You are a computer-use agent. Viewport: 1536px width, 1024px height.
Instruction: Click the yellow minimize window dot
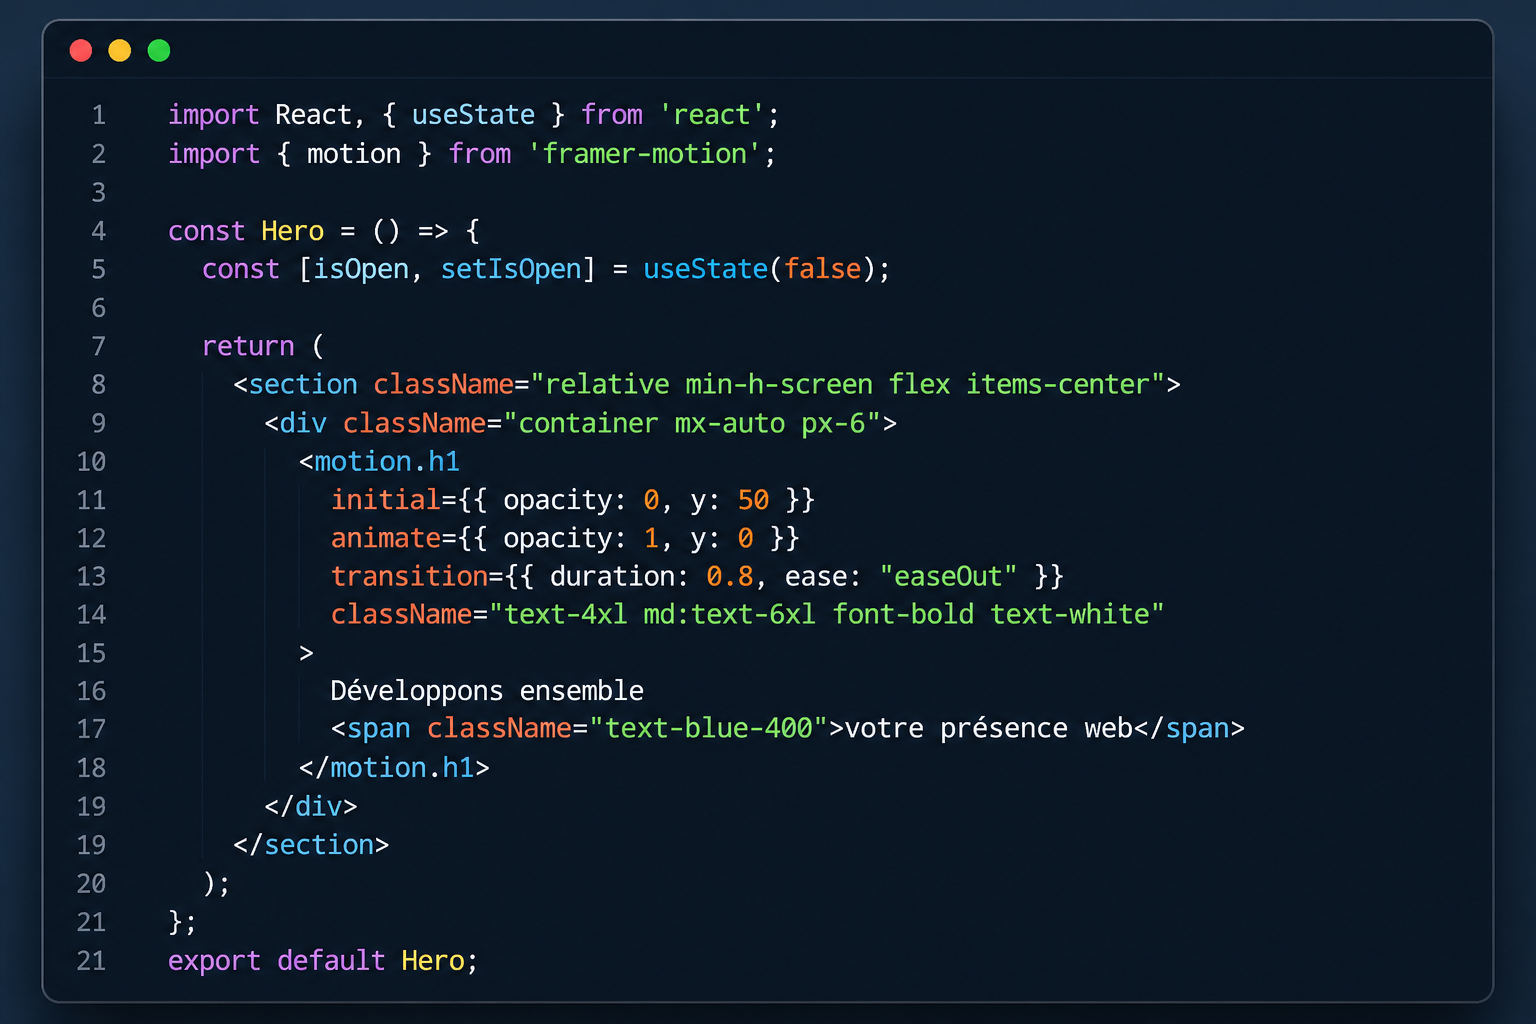pyautogui.click(x=120, y=50)
